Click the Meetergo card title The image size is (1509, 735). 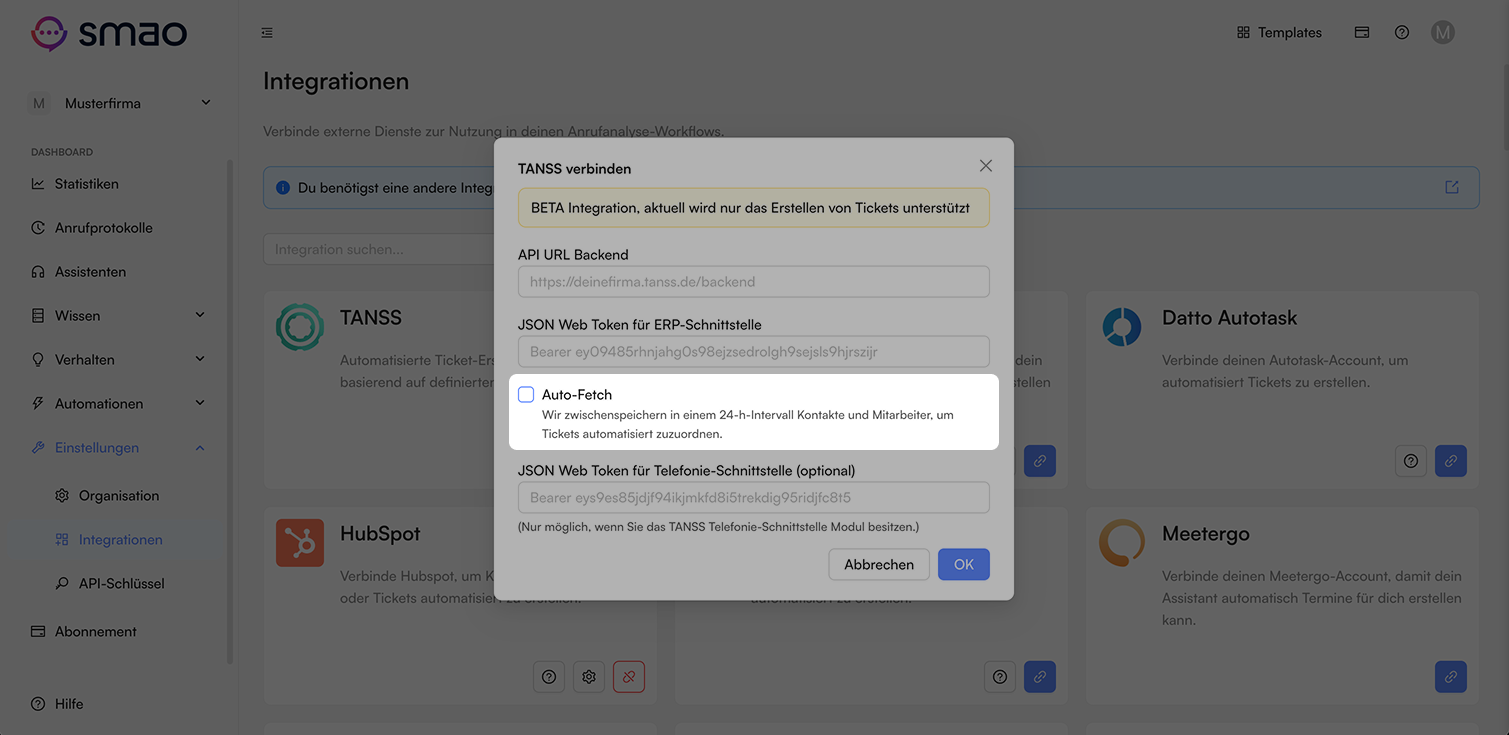[x=1206, y=534]
